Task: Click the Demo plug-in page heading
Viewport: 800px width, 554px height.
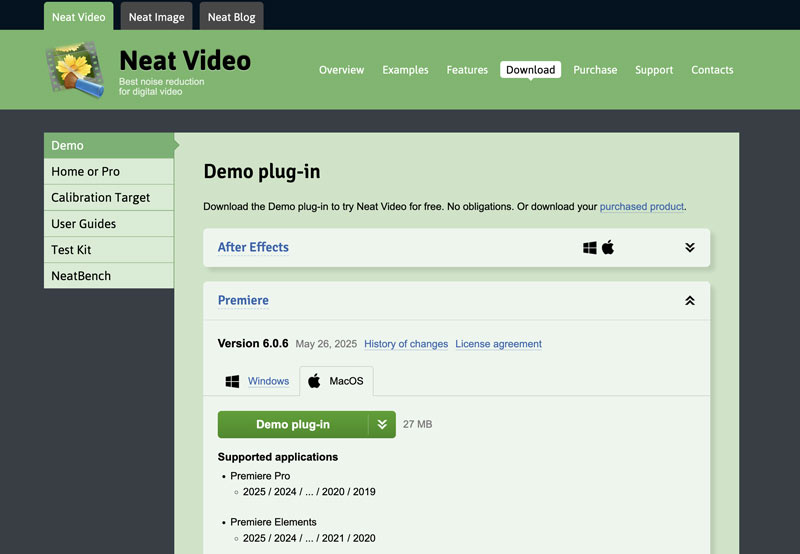Action: [262, 172]
